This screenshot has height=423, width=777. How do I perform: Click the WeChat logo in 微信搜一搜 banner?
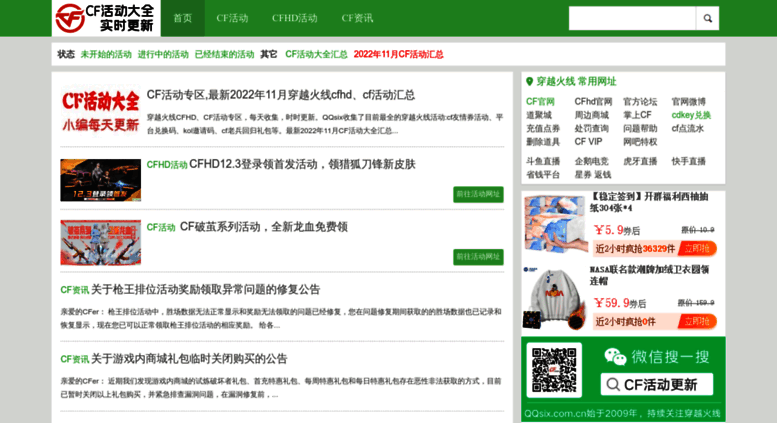point(615,357)
